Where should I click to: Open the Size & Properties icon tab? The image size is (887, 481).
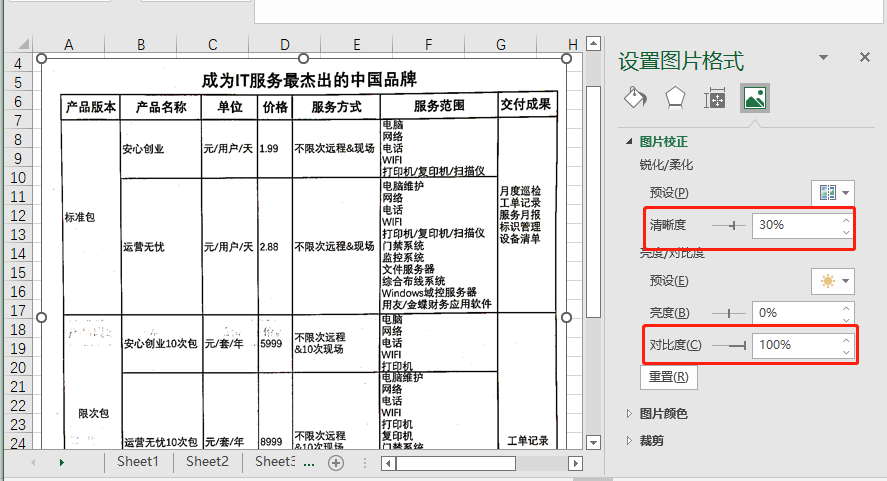click(x=715, y=98)
